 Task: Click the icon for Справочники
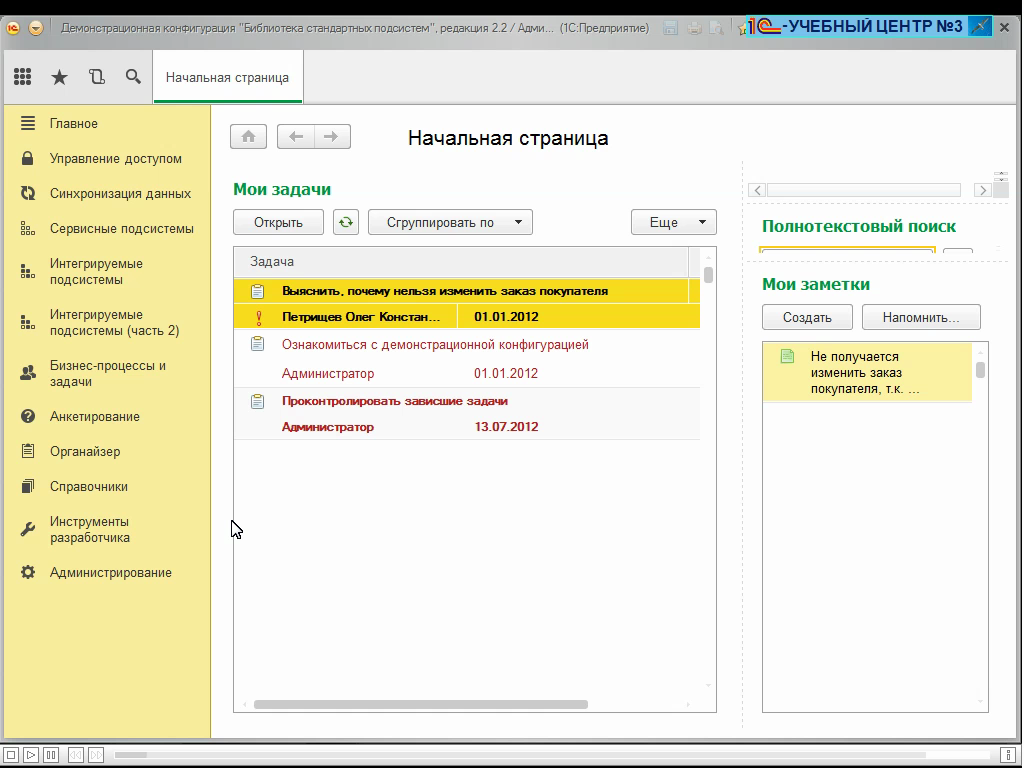click(x=27, y=486)
